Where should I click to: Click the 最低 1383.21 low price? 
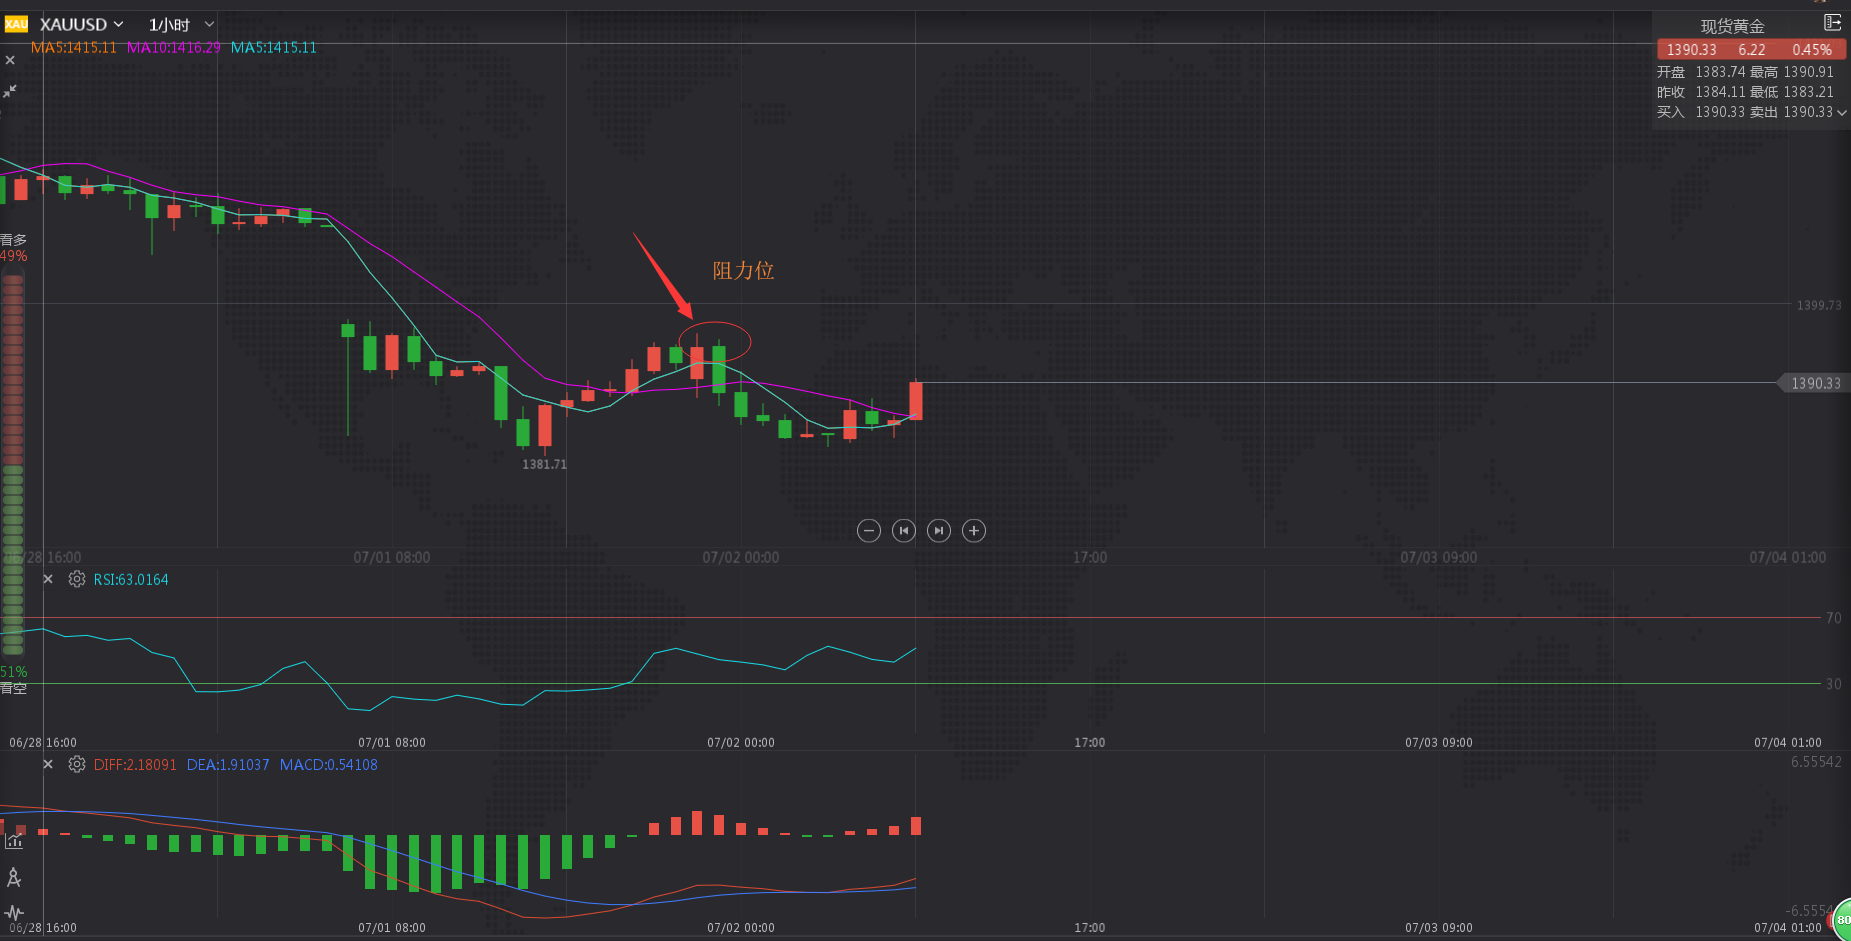pos(1792,92)
